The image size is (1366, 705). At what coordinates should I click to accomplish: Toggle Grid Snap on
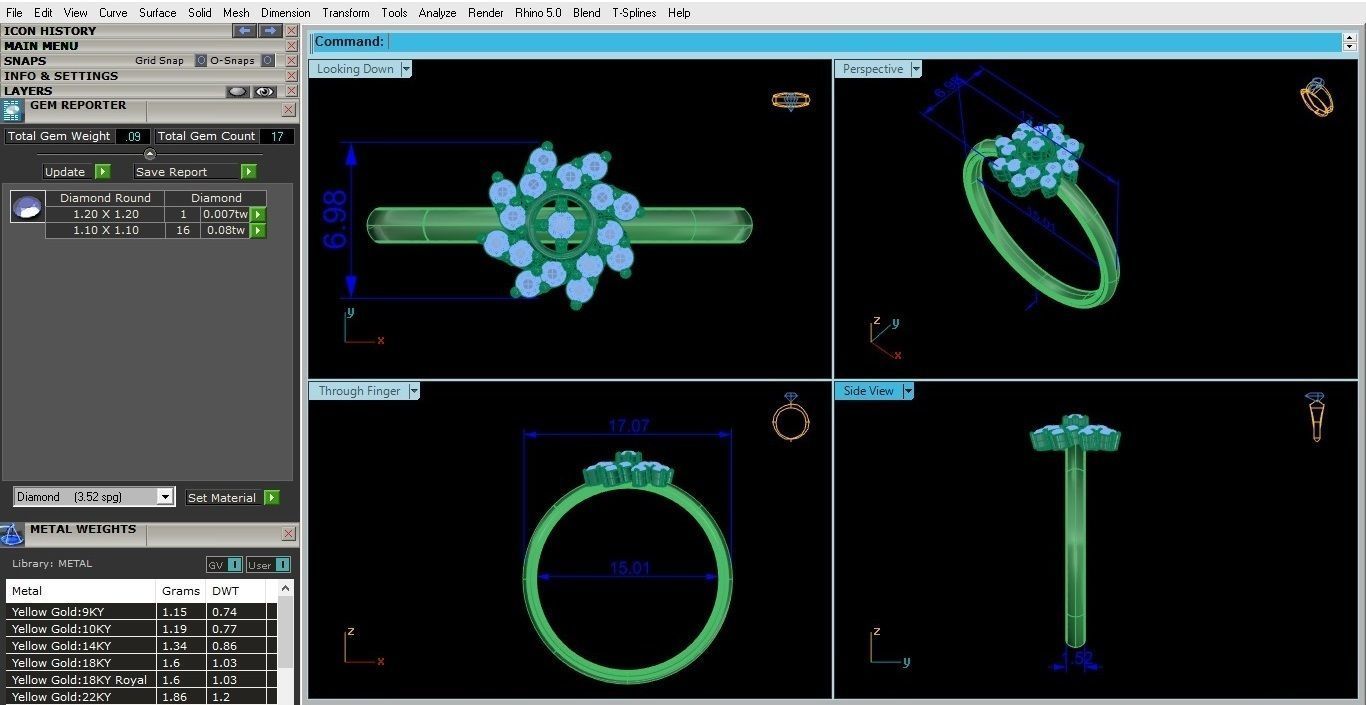click(200, 61)
